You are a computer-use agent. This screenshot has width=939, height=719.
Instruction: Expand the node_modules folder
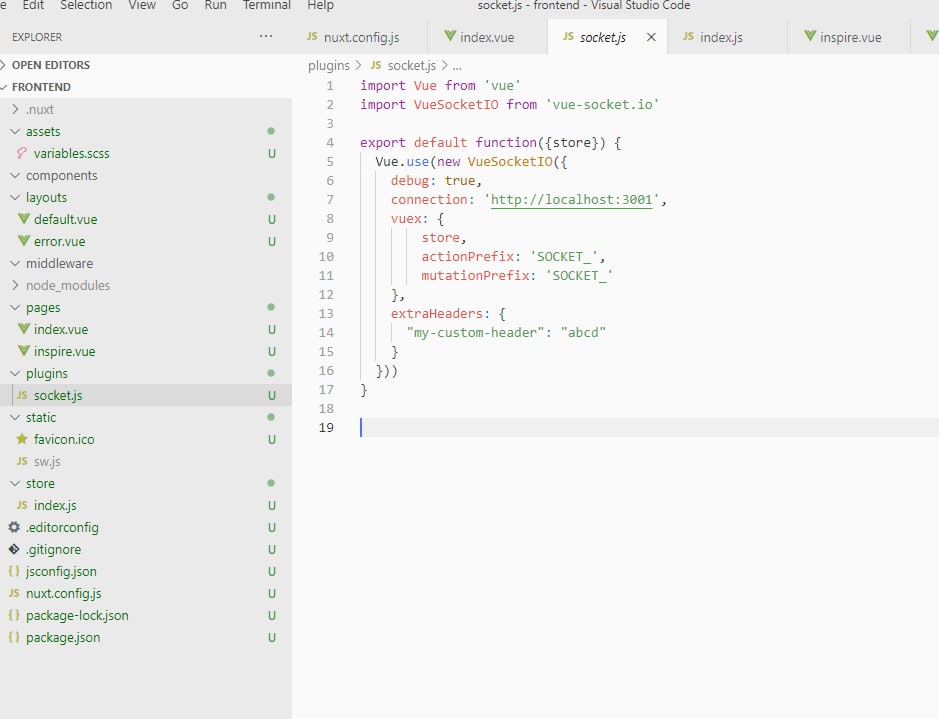click(x=16, y=286)
